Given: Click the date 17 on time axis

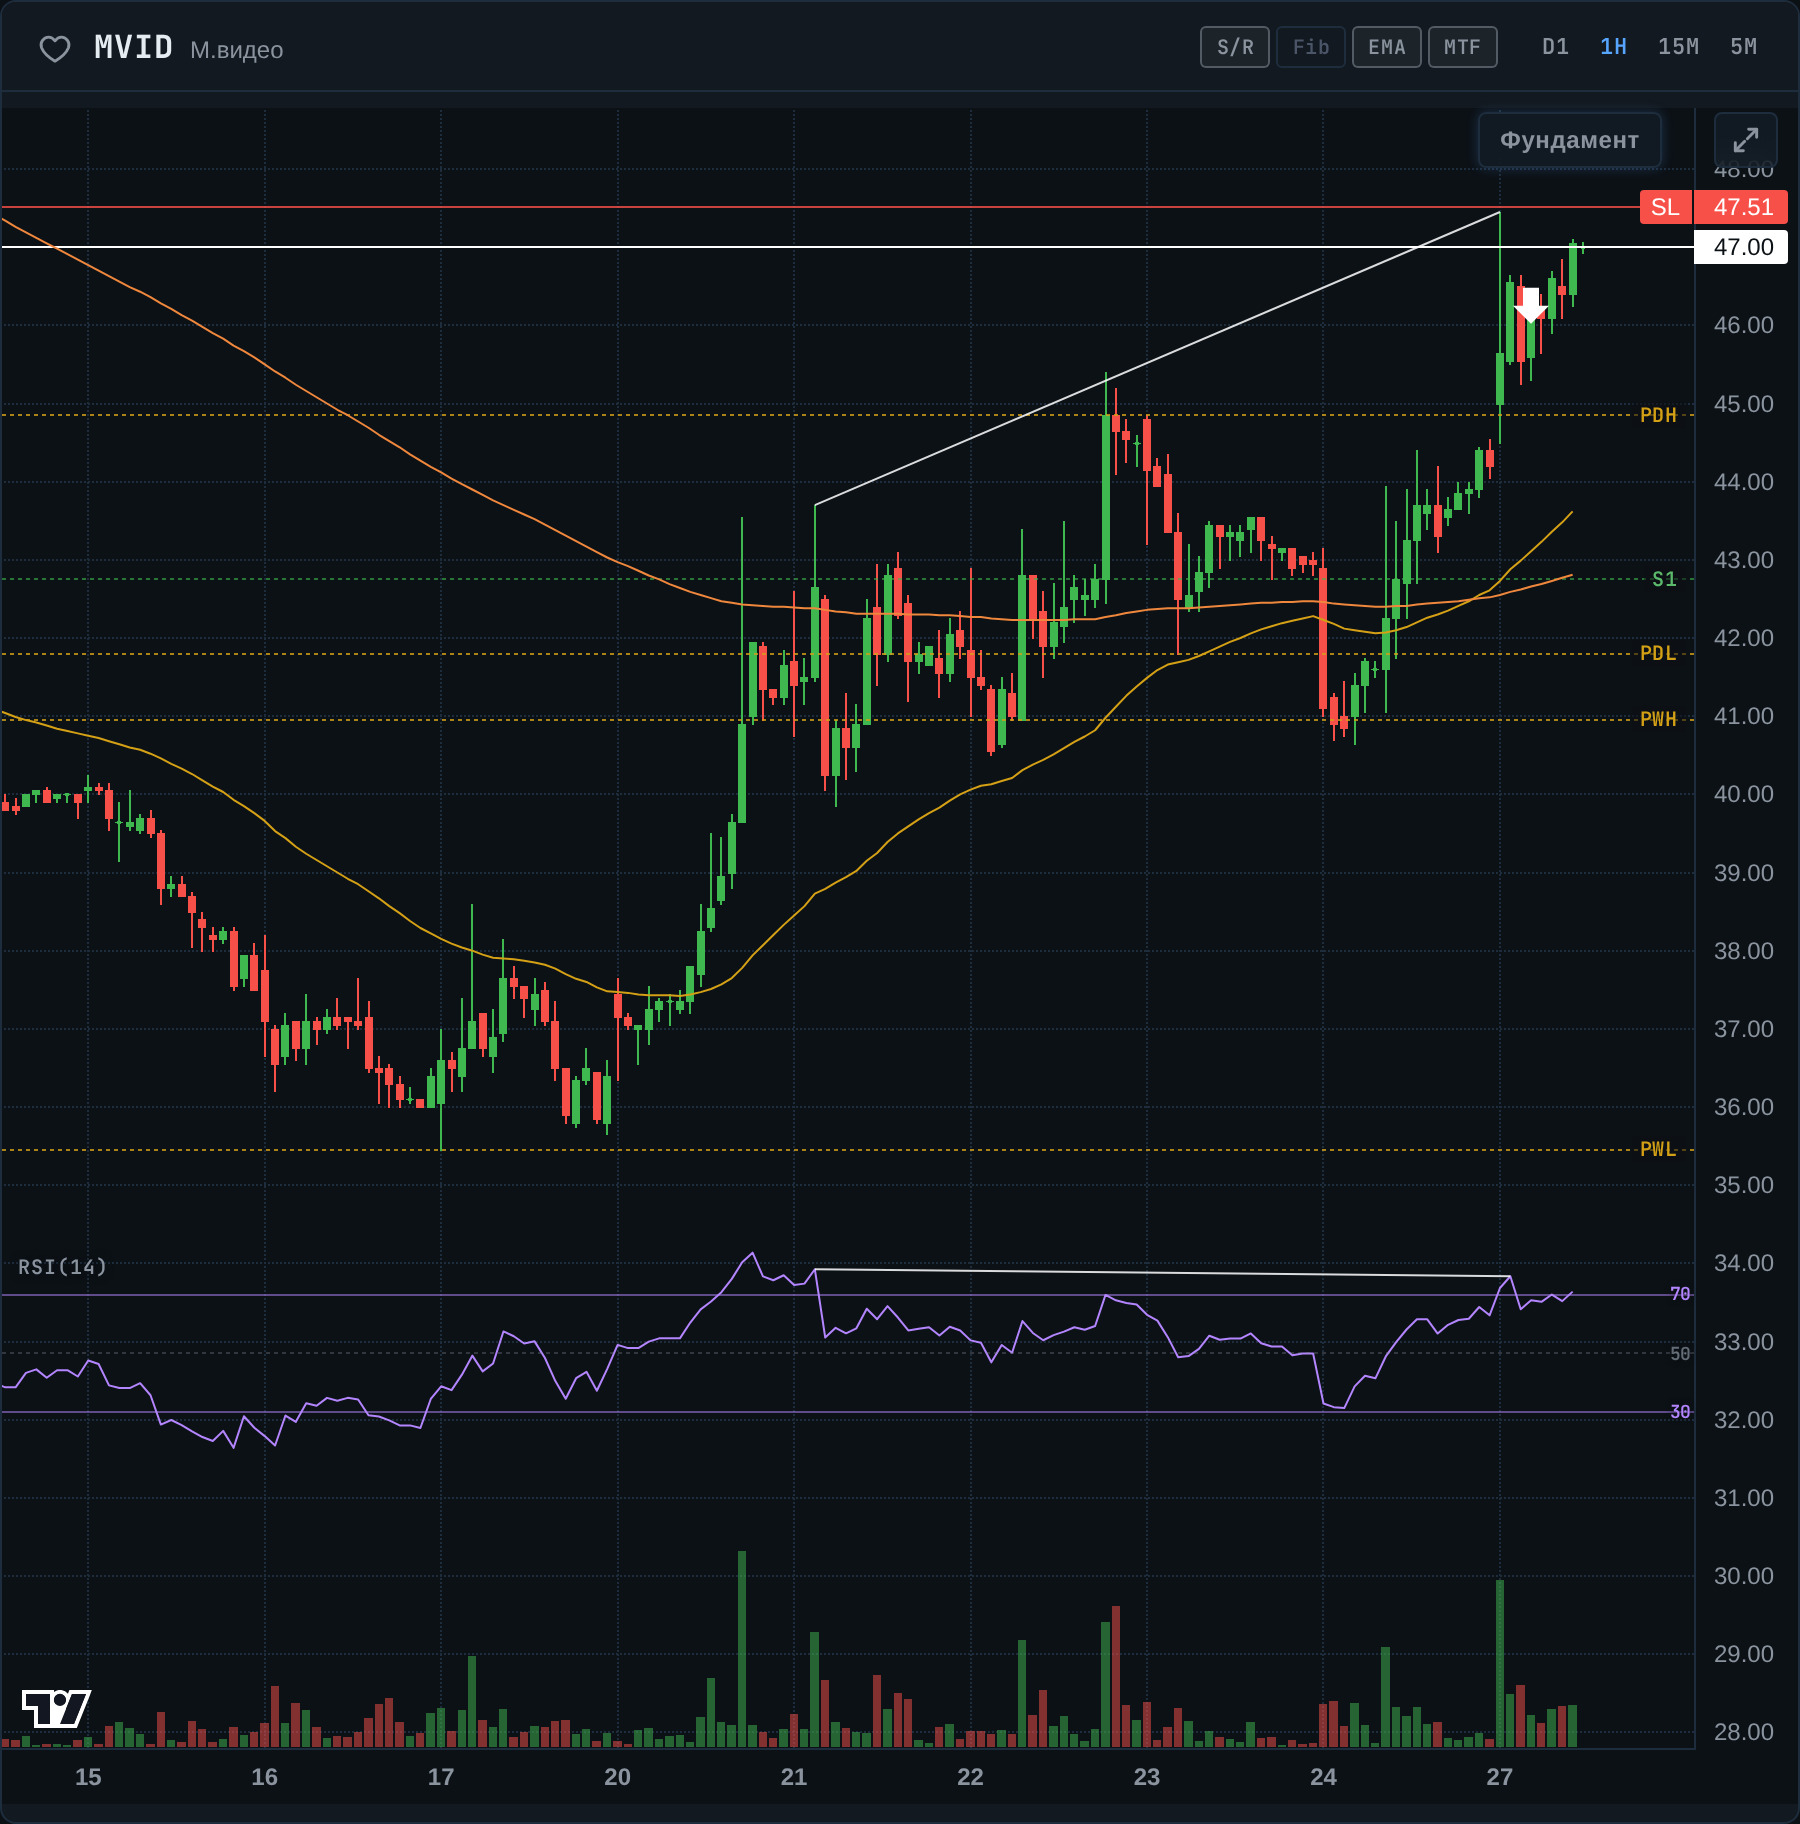Looking at the screenshot, I should point(441,1777).
